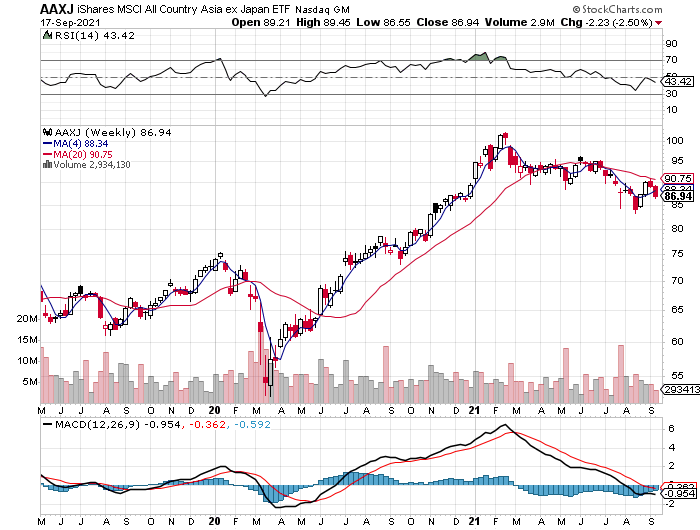The width and height of the screenshot is (700, 530).
Task: Click the "Nasdaq GM" exchange label
Action: 322,9
